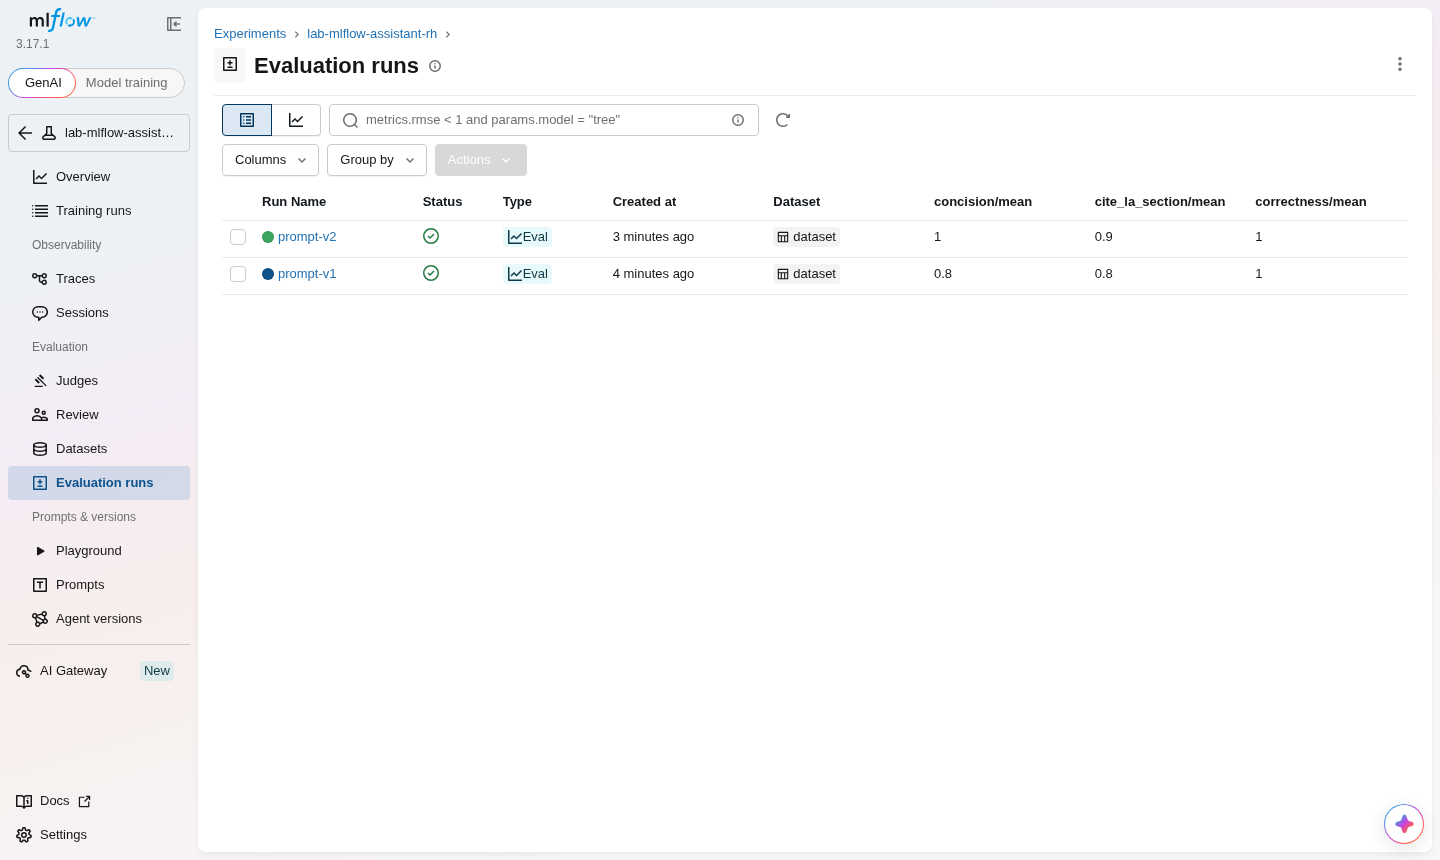Screen dimensions: 1440x860
Task: Open the Prompts page
Action: tap(99, 585)
